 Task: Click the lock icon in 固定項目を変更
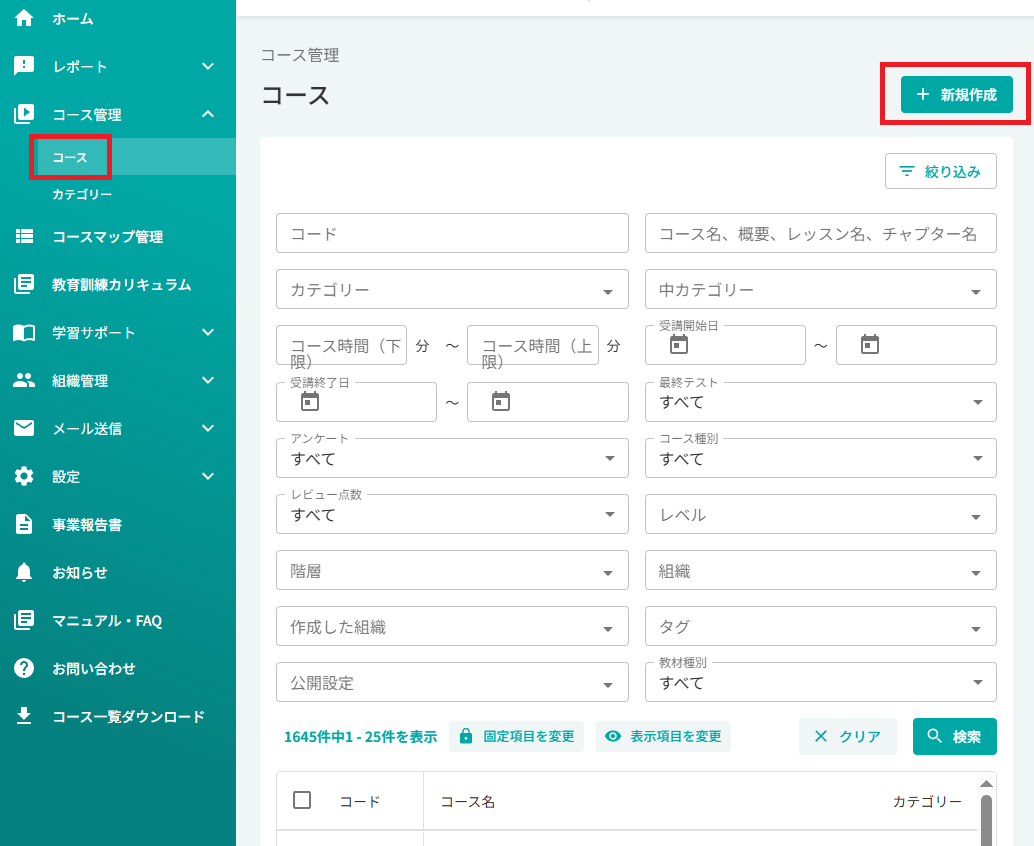pyautogui.click(x=466, y=736)
